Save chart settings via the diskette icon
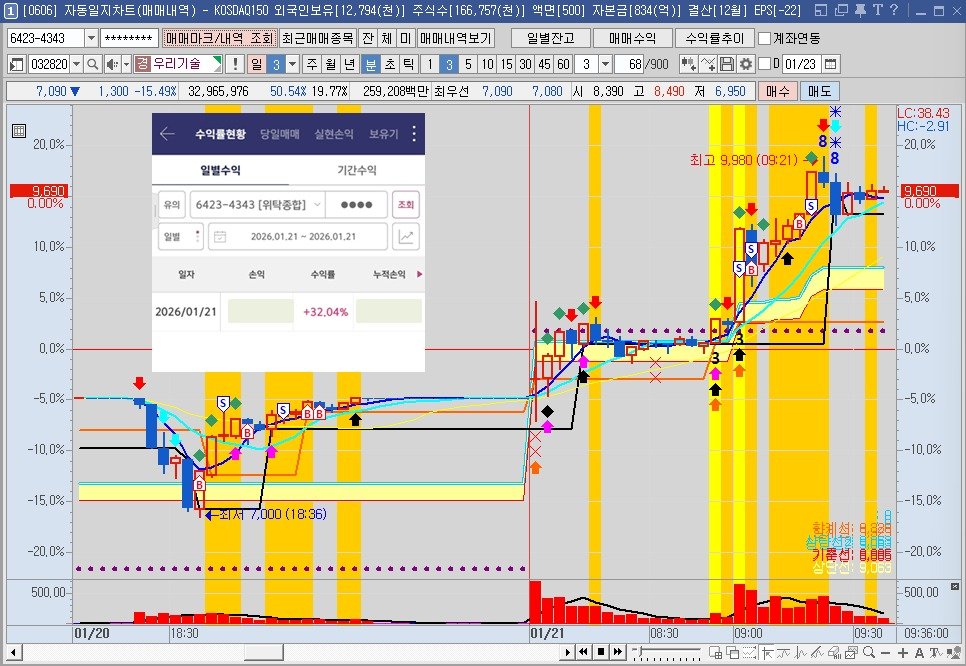This screenshot has height=666, width=966. 727,63
